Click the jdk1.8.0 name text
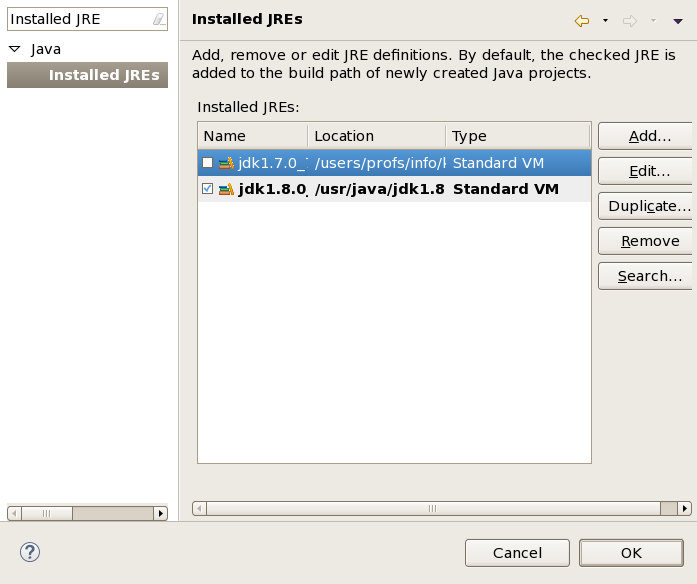This screenshot has height=584, width=697. coord(272,189)
